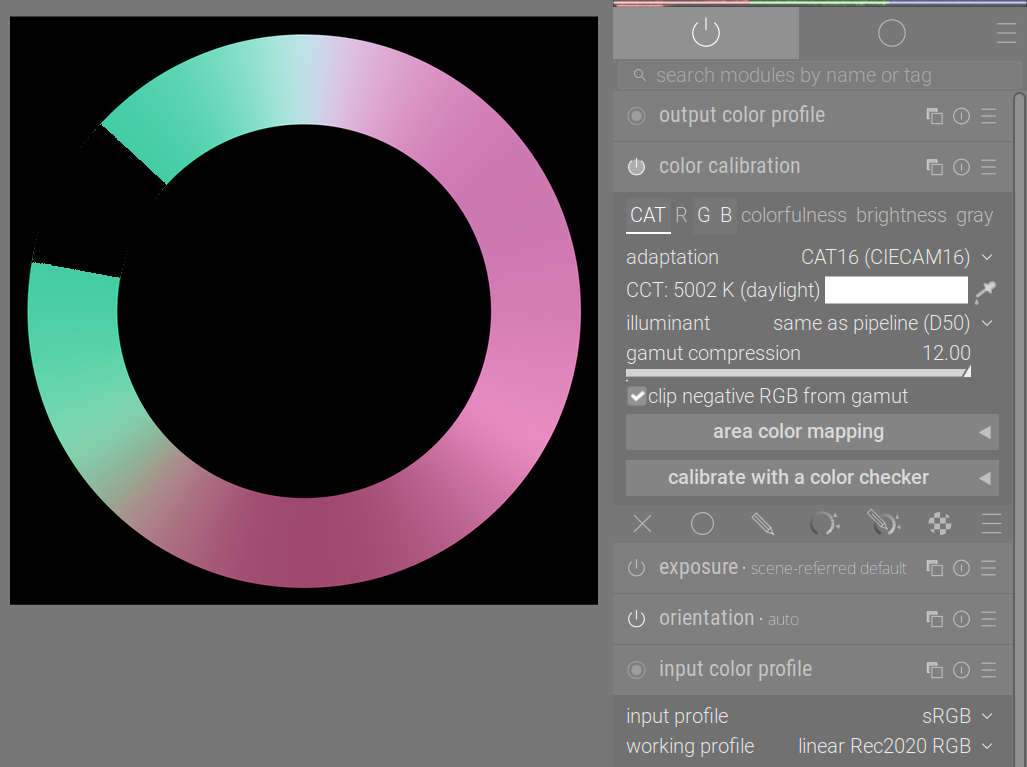Open the illuminant dropdown list
The width and height of the screenshot is (1027, 767).
click(x=884, y=324)
